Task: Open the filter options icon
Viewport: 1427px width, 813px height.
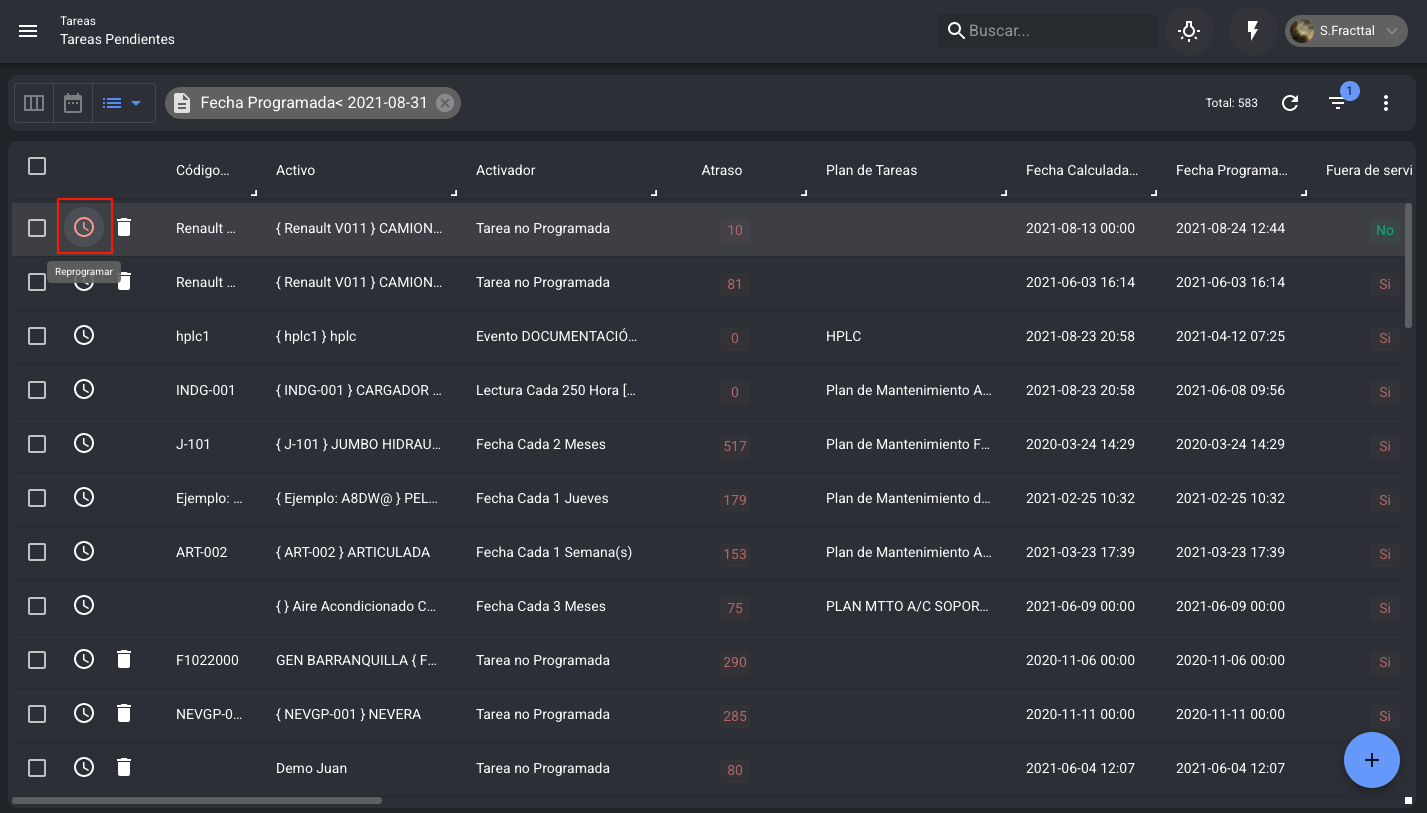Action: (x=1337, y=103)
